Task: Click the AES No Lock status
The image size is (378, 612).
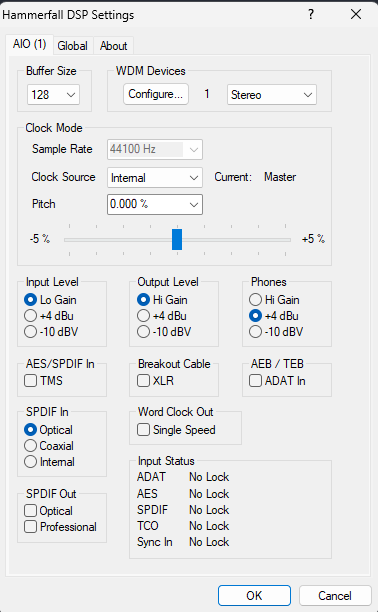Action: [x=209, y=494]
